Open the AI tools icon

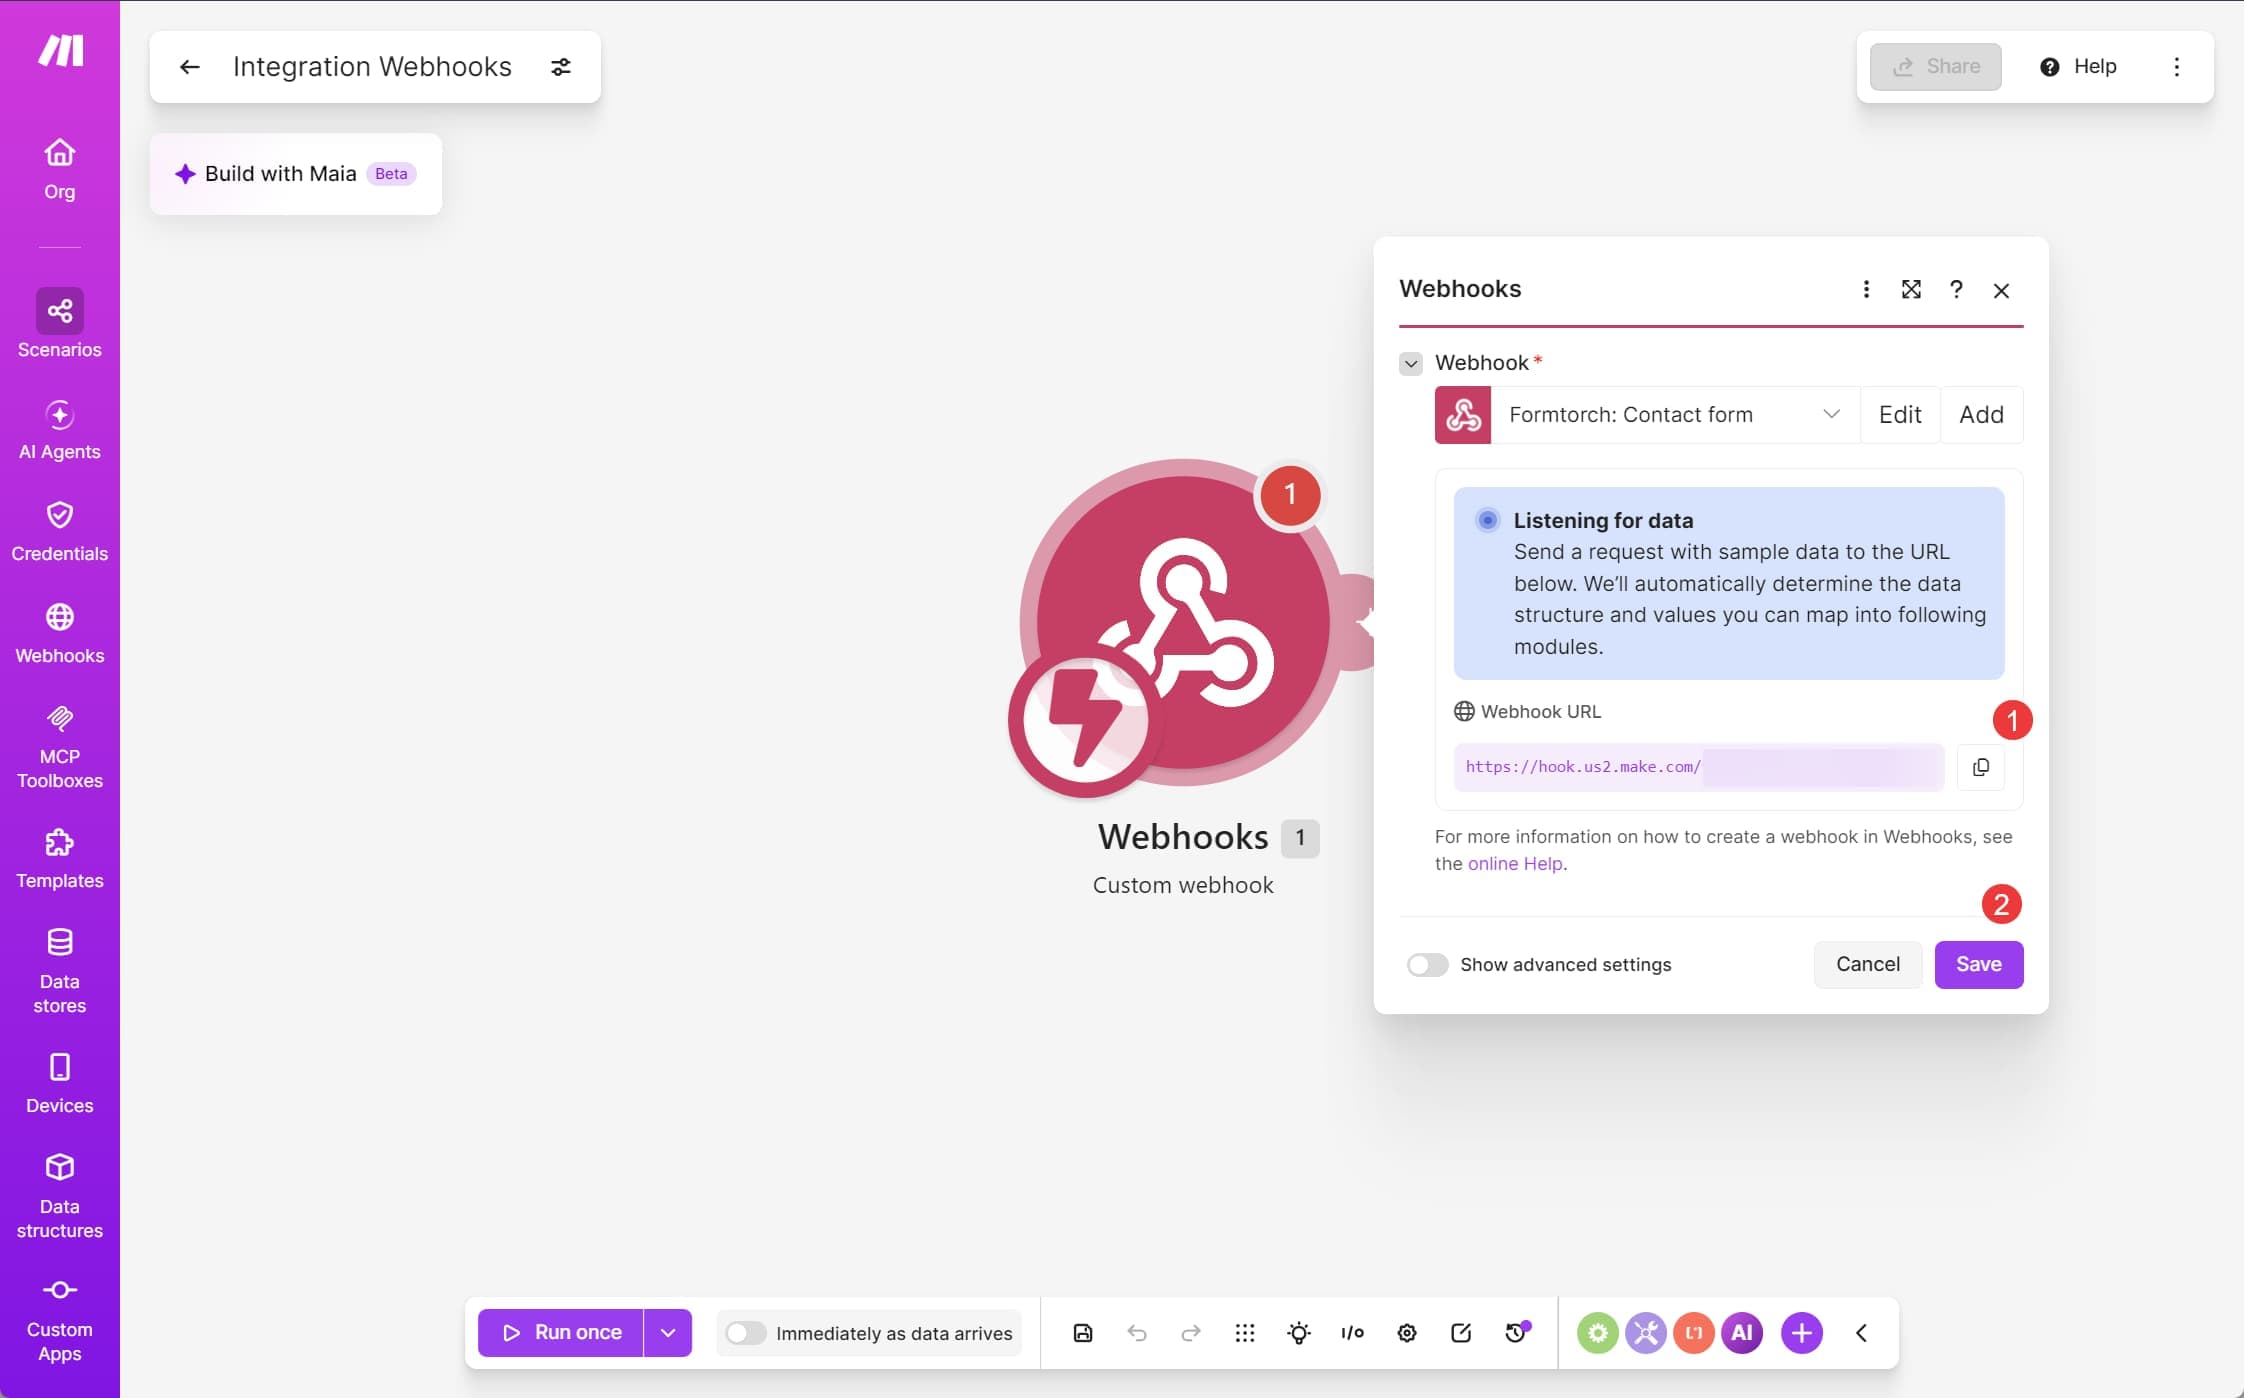pyautogui.click(x=1742, y=1333)
